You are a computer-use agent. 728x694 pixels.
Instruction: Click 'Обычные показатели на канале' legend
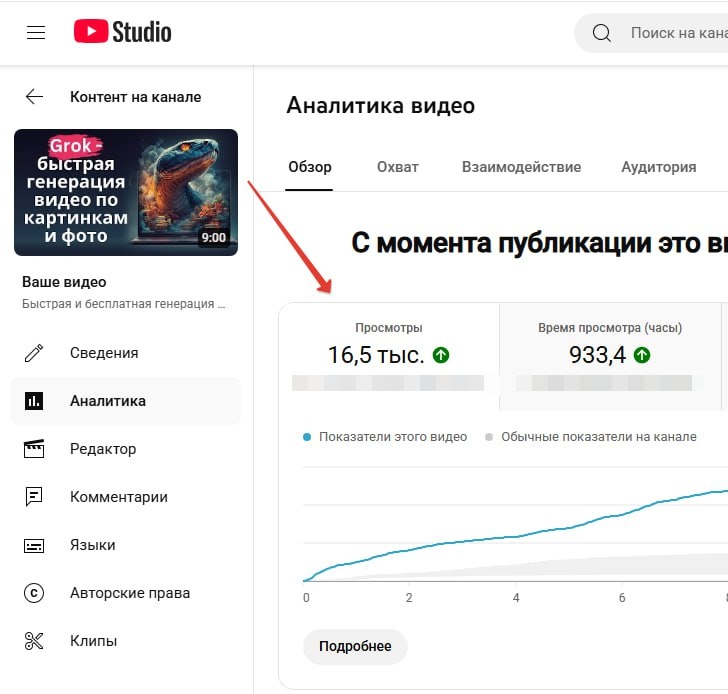pyautogui.click(x=591, y=437)
